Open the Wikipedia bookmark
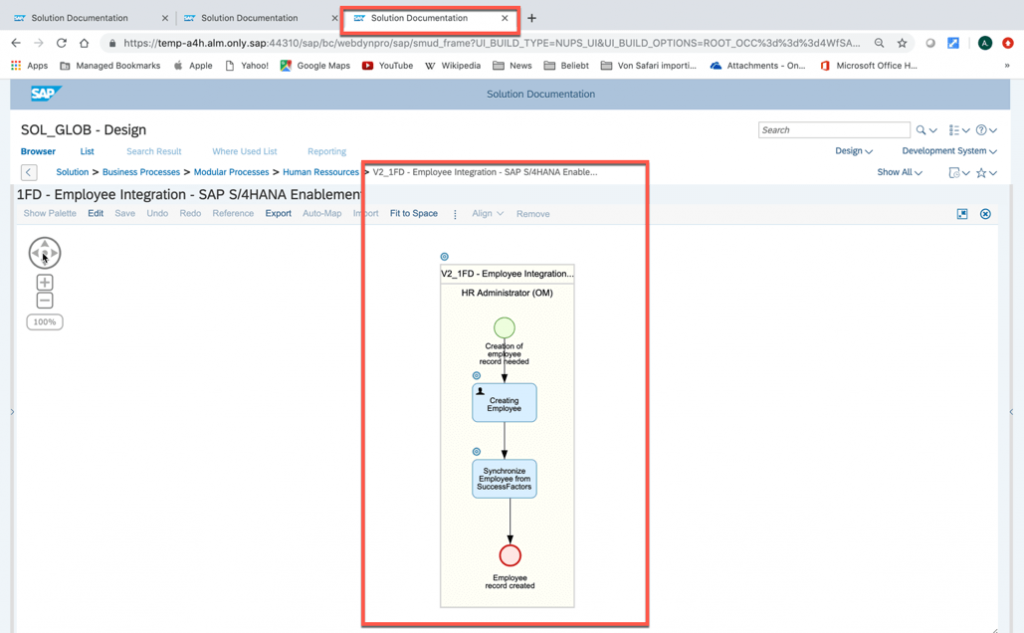 pyautogui.click(x=453, y=65)
